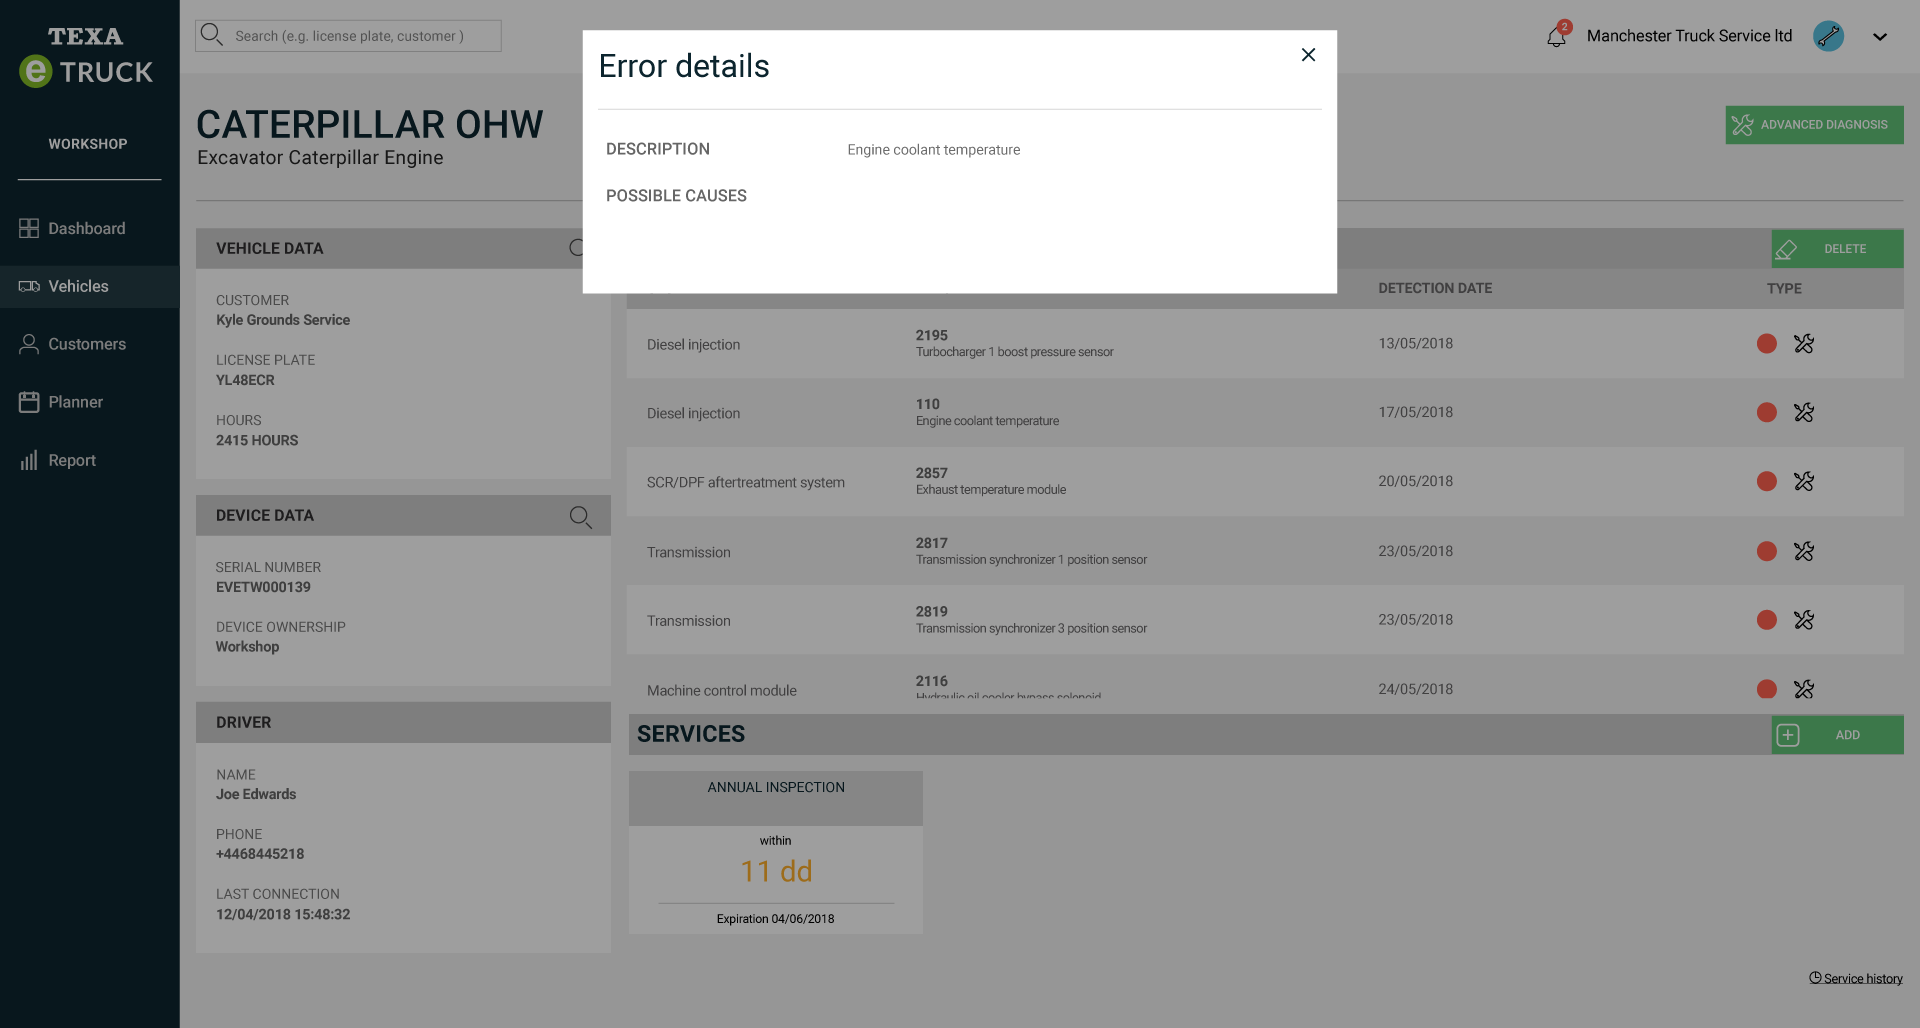Click the Planner calendar icon
The height and width of the screenshot is (1028, 1920).
coord(29,402)
